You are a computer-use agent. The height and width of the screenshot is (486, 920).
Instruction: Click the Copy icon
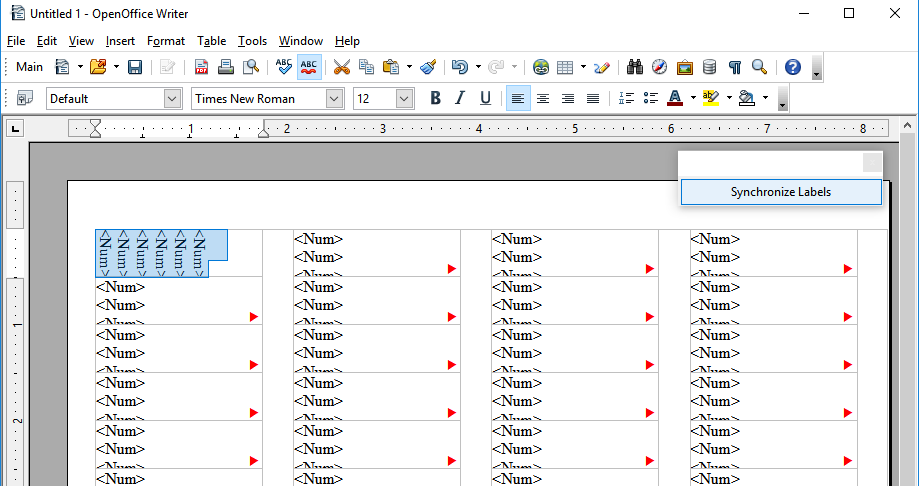(x=367, y=67)
